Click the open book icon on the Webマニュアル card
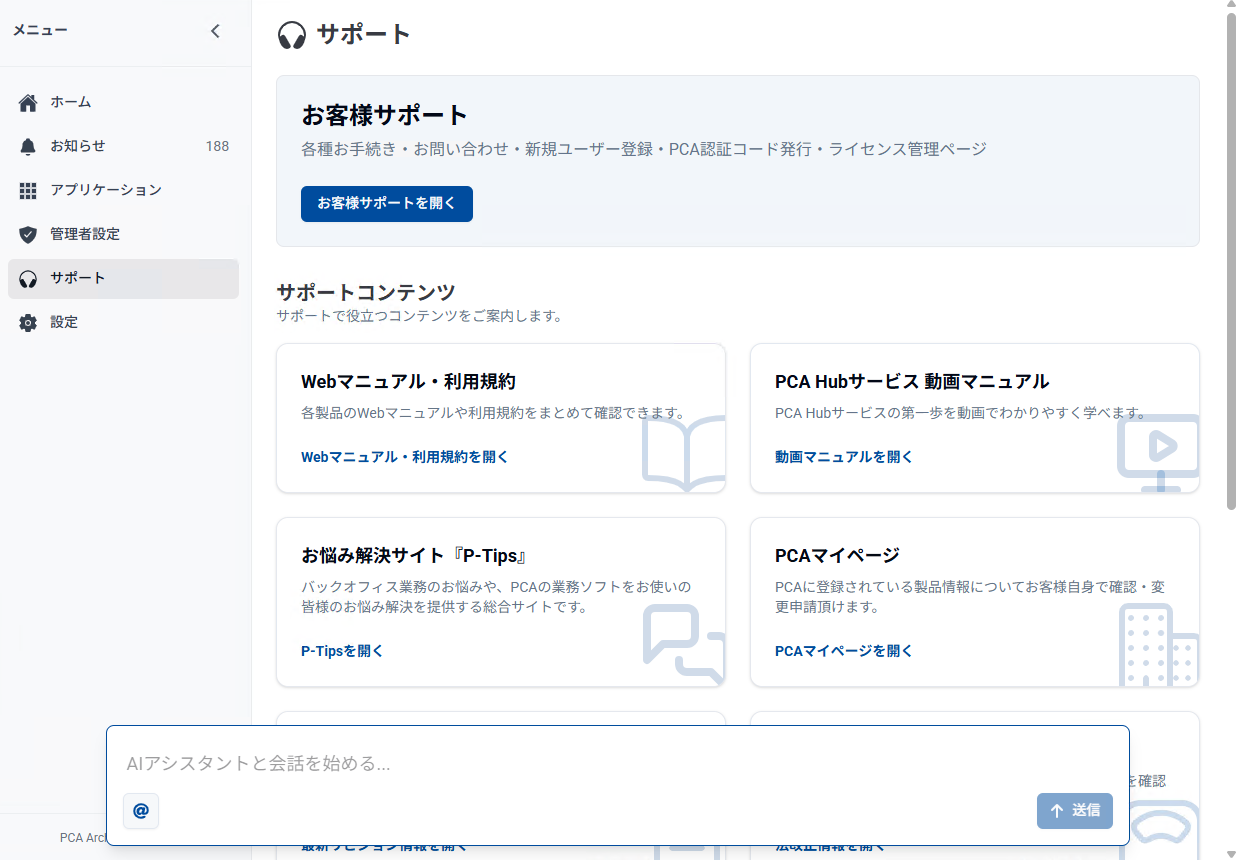This screenshot has height=860, width=1236. point(684,454)
